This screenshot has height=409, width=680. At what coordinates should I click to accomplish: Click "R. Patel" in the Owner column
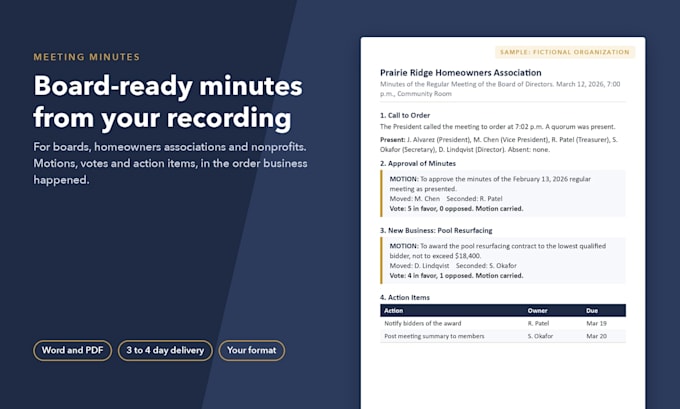538,323
